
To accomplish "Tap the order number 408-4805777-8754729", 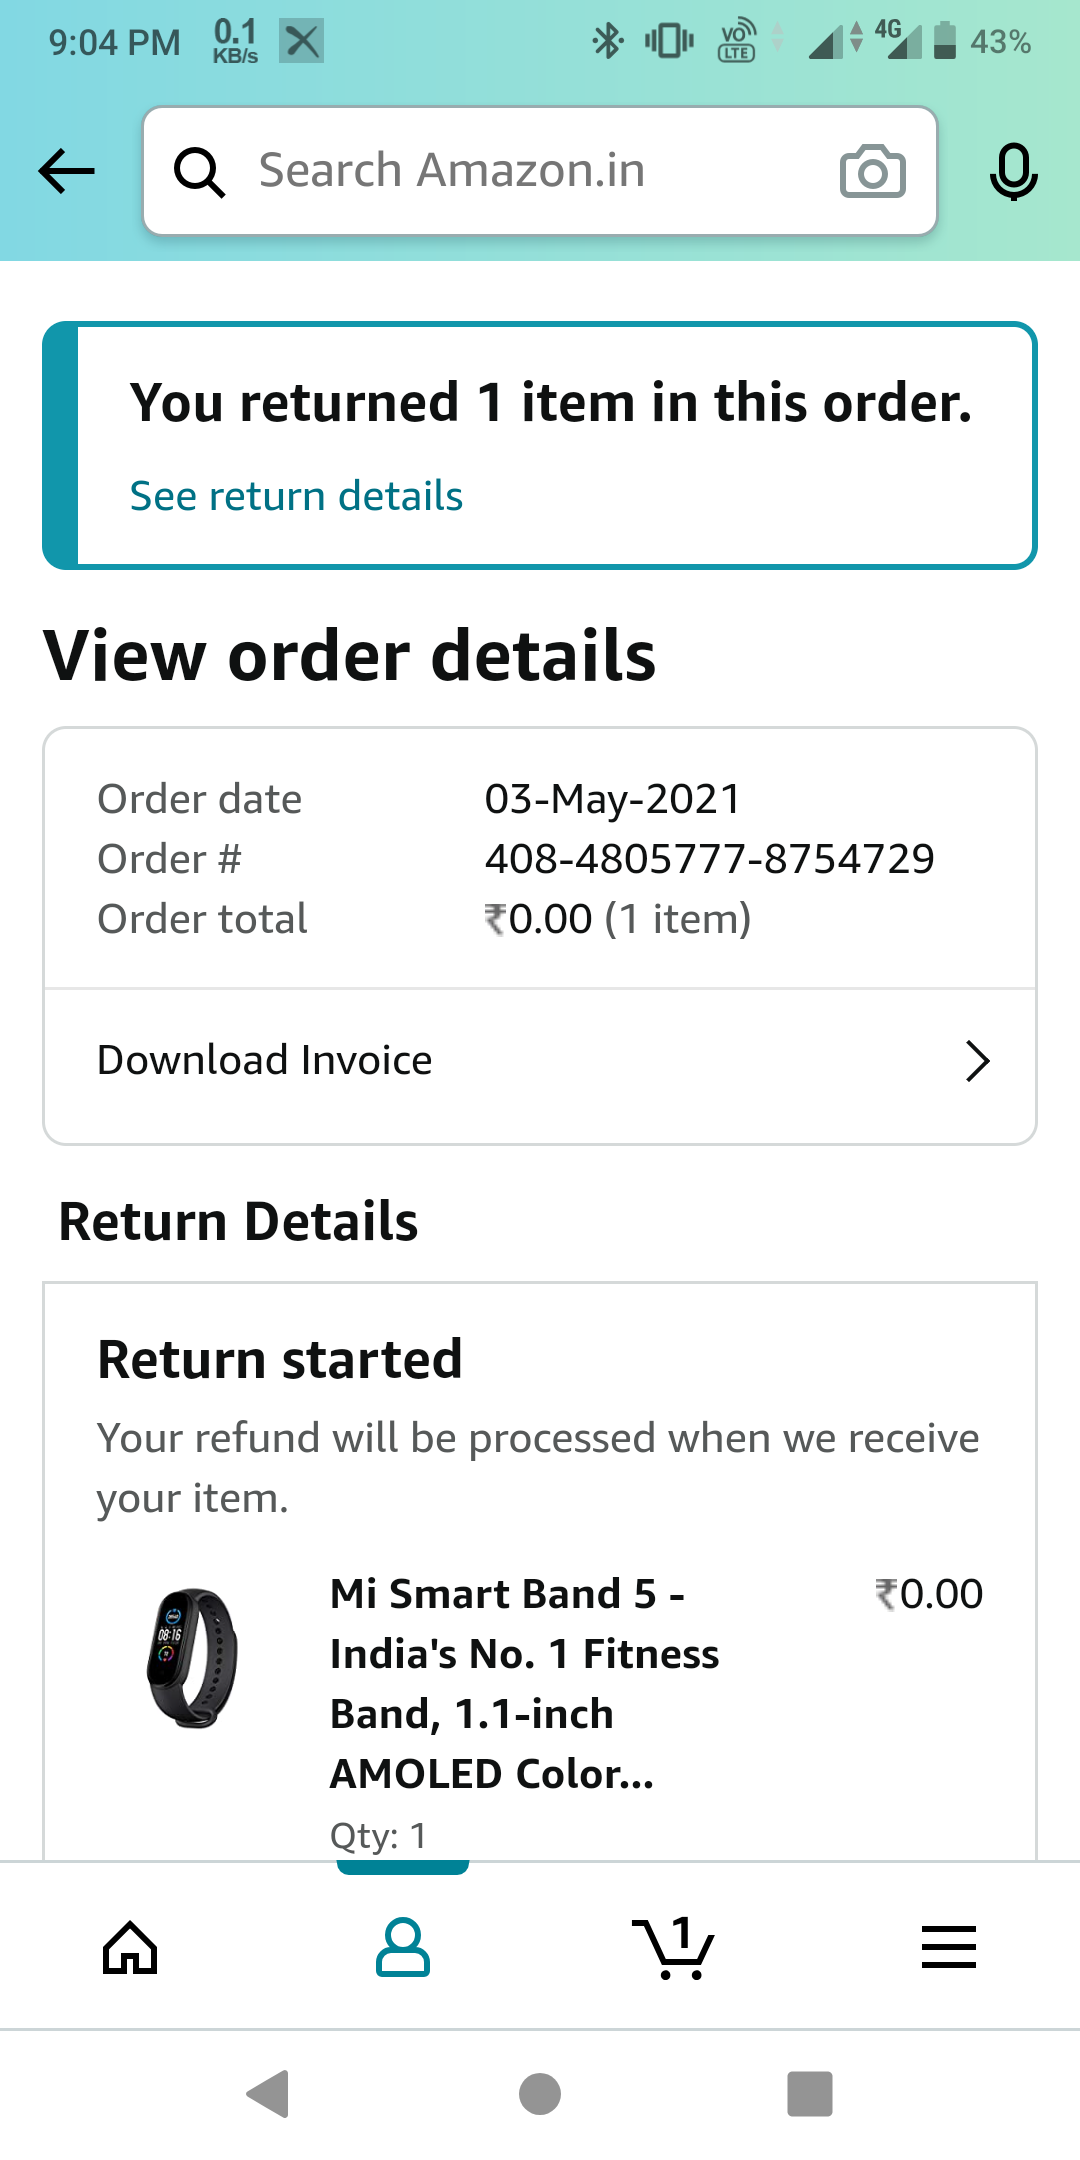I will (x=709, y=859).
